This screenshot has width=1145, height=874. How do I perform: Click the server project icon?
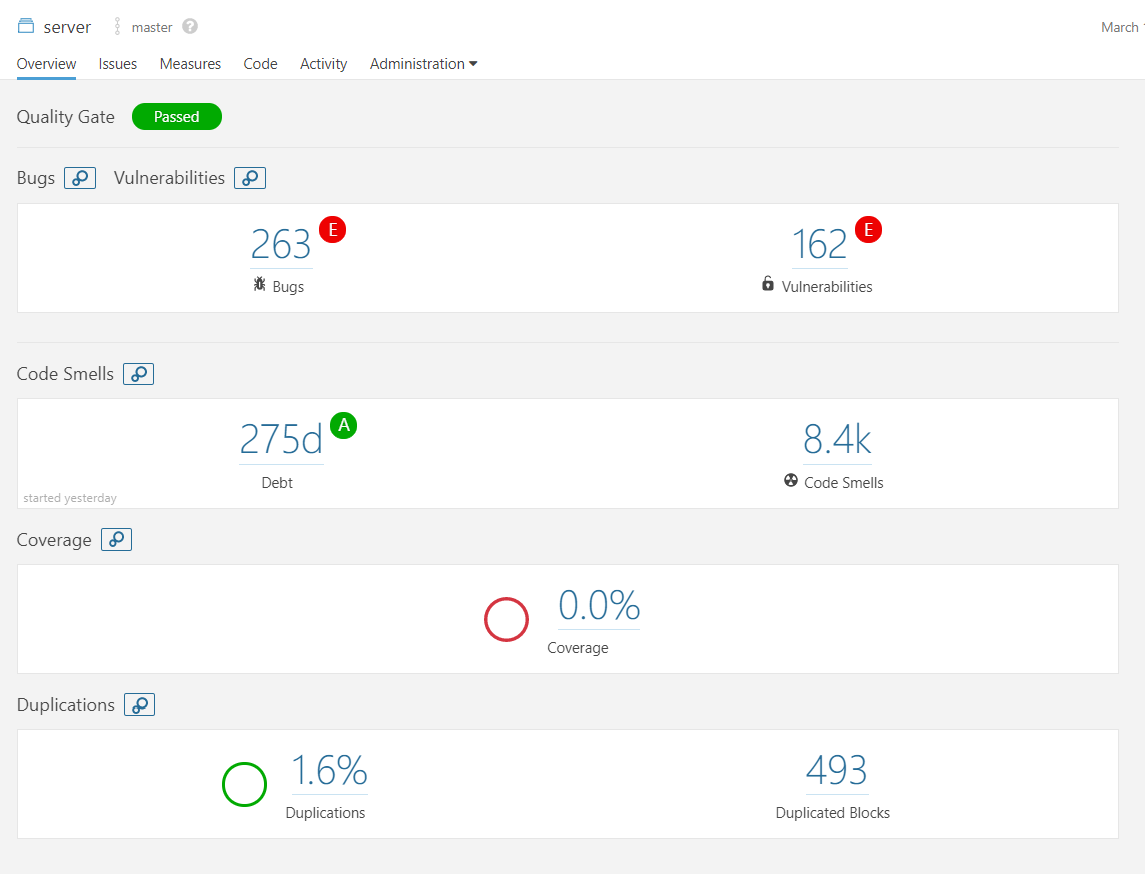tap(26, 27)
